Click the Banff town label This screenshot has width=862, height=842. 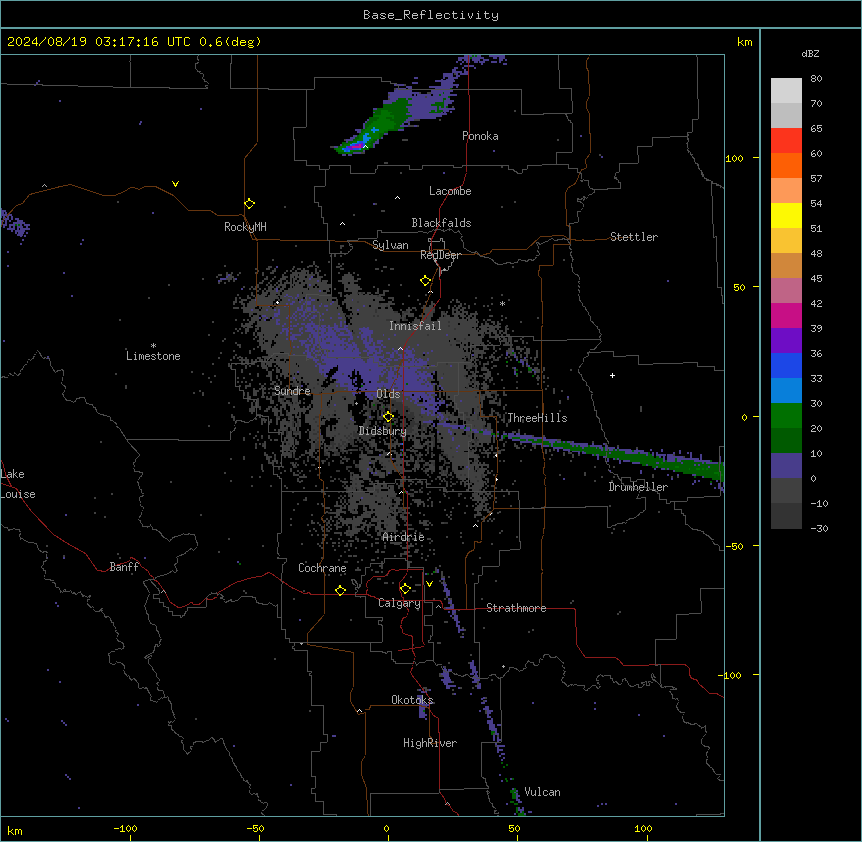tap(124, 567)
